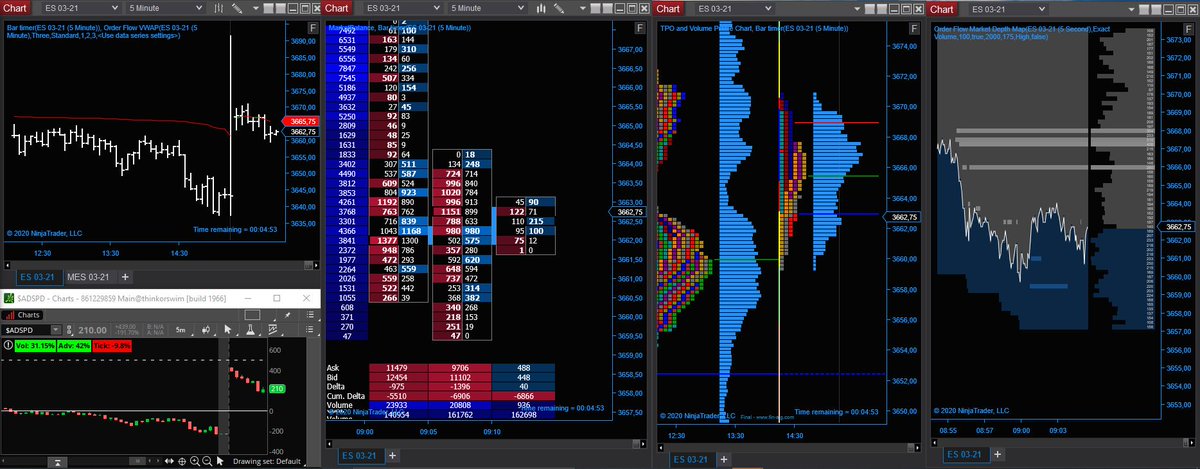Click pin icon in thinkorswim header

tap(287, 315)
